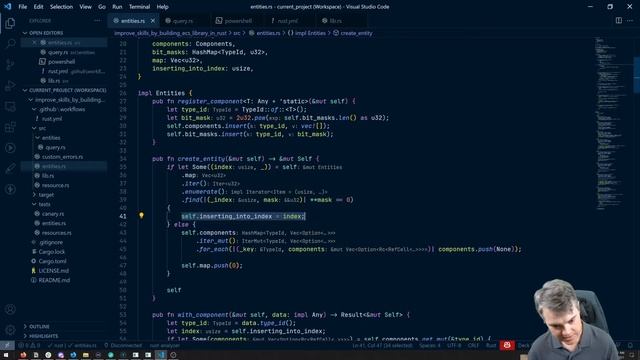Expand the Outline section

(39, 327)
